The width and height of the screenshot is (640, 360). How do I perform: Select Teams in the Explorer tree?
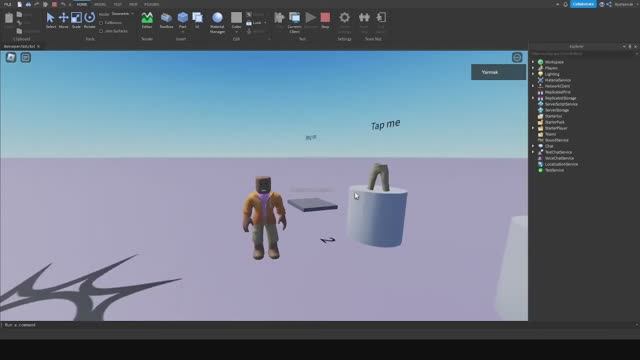click(550, 134)
